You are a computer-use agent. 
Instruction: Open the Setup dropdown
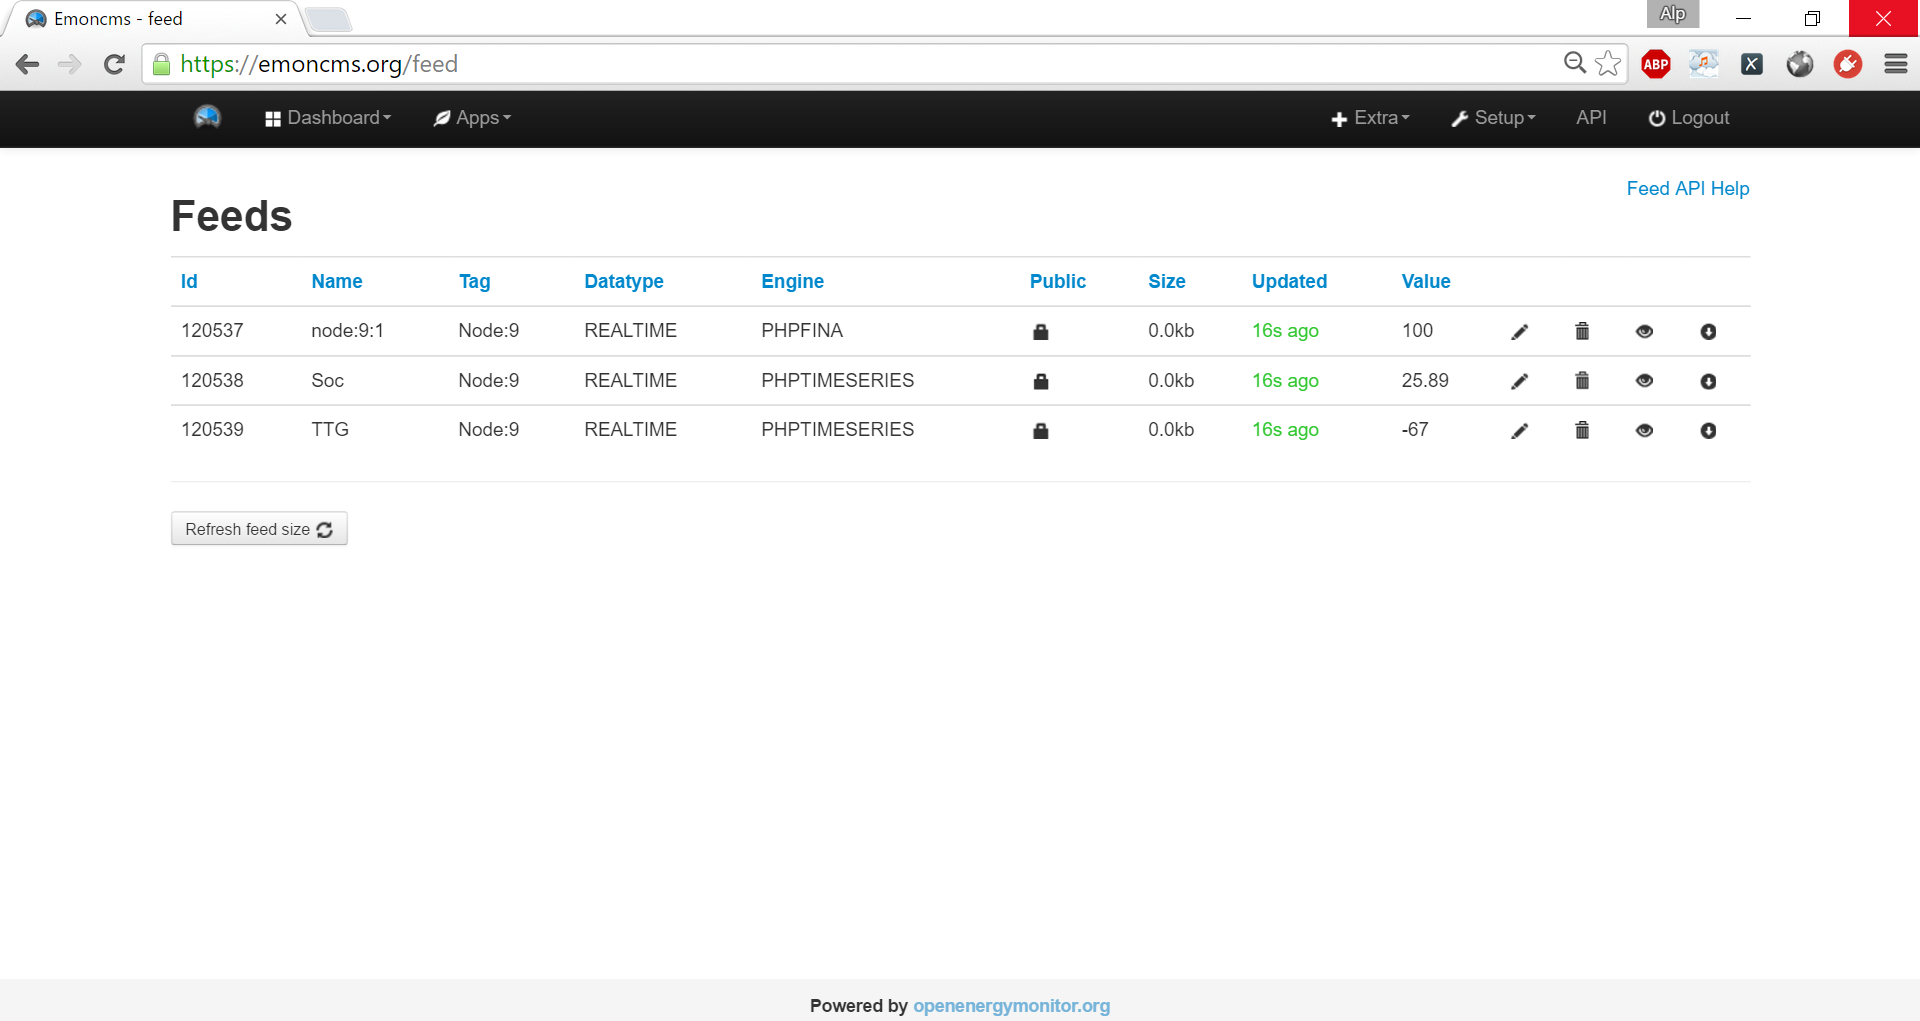(x=1493, y=117)
